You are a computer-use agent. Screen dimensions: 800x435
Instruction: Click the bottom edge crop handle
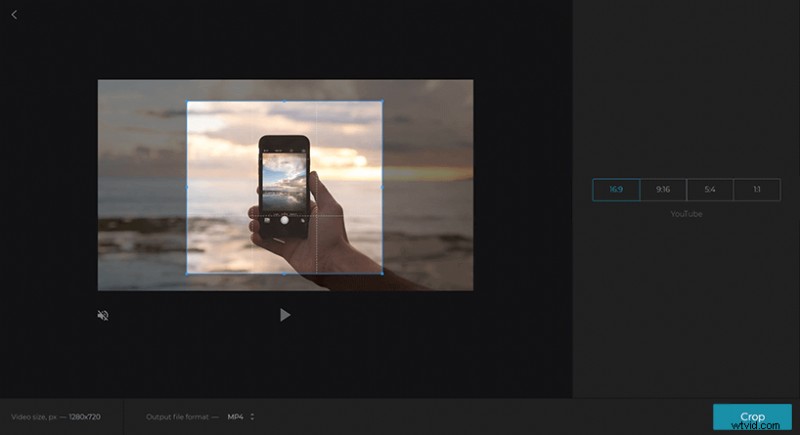285,273
